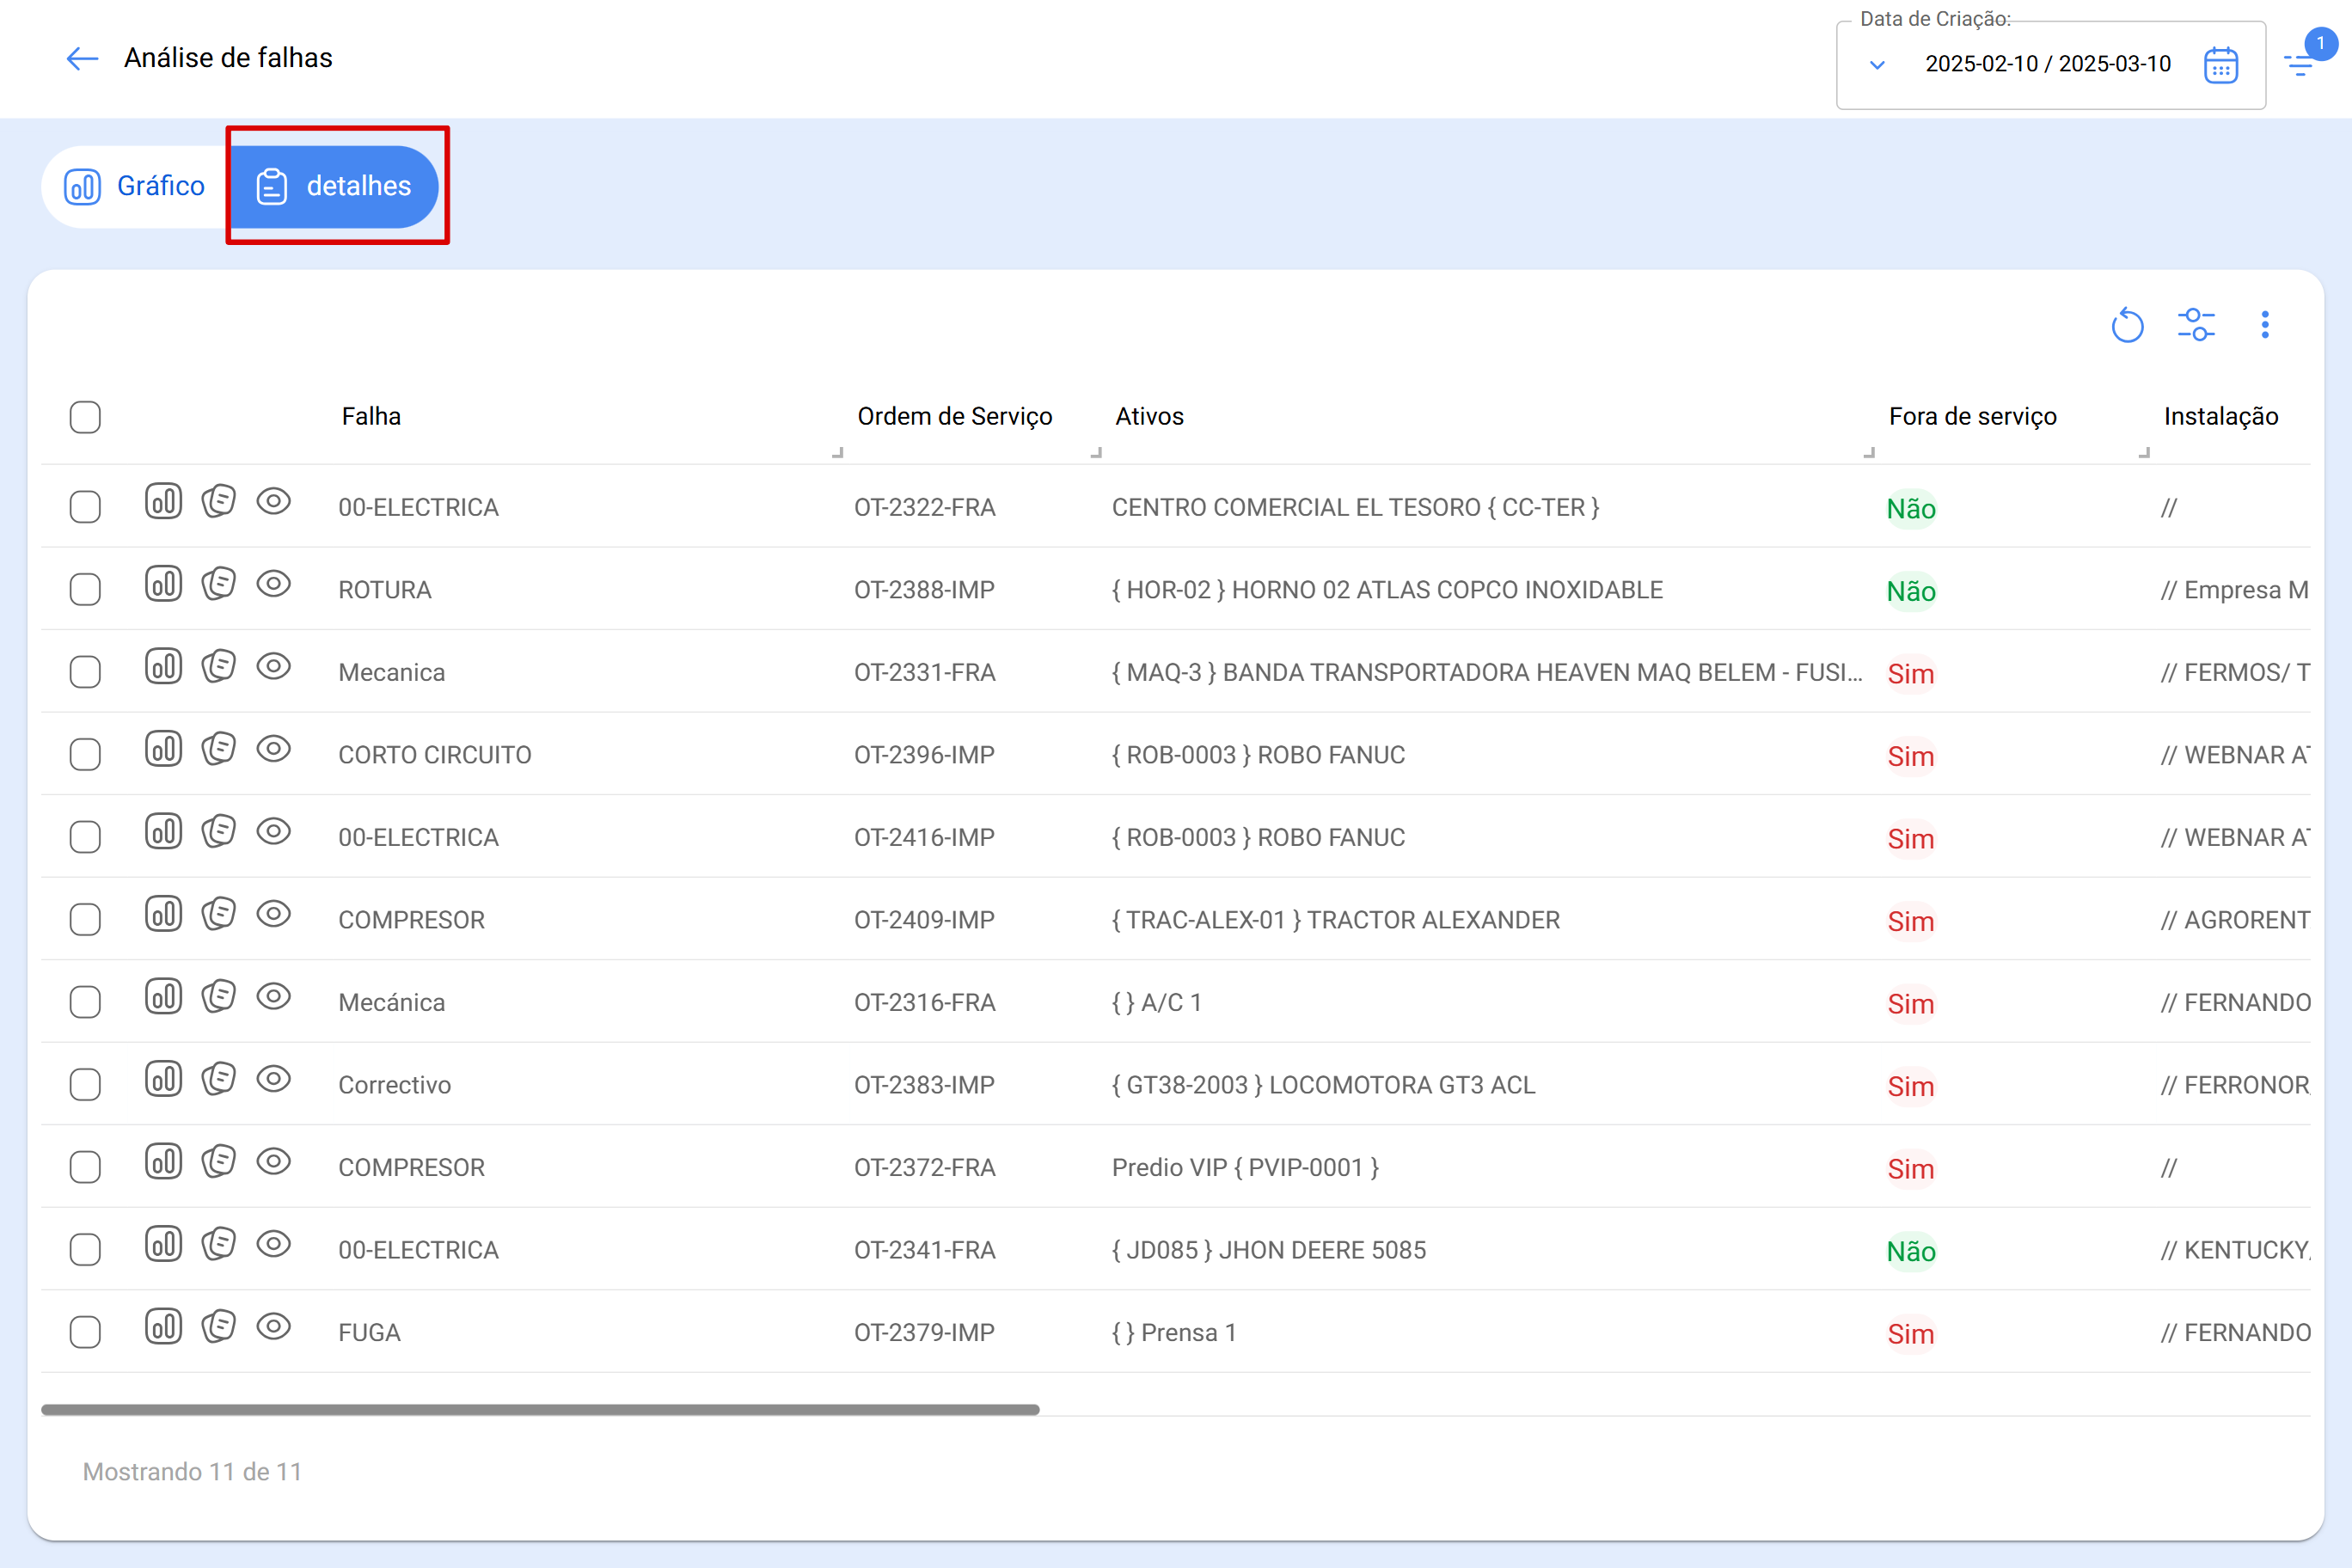Click chart icon in ROTURA row
The image size is (2352, 1568).
pos(163,584)
